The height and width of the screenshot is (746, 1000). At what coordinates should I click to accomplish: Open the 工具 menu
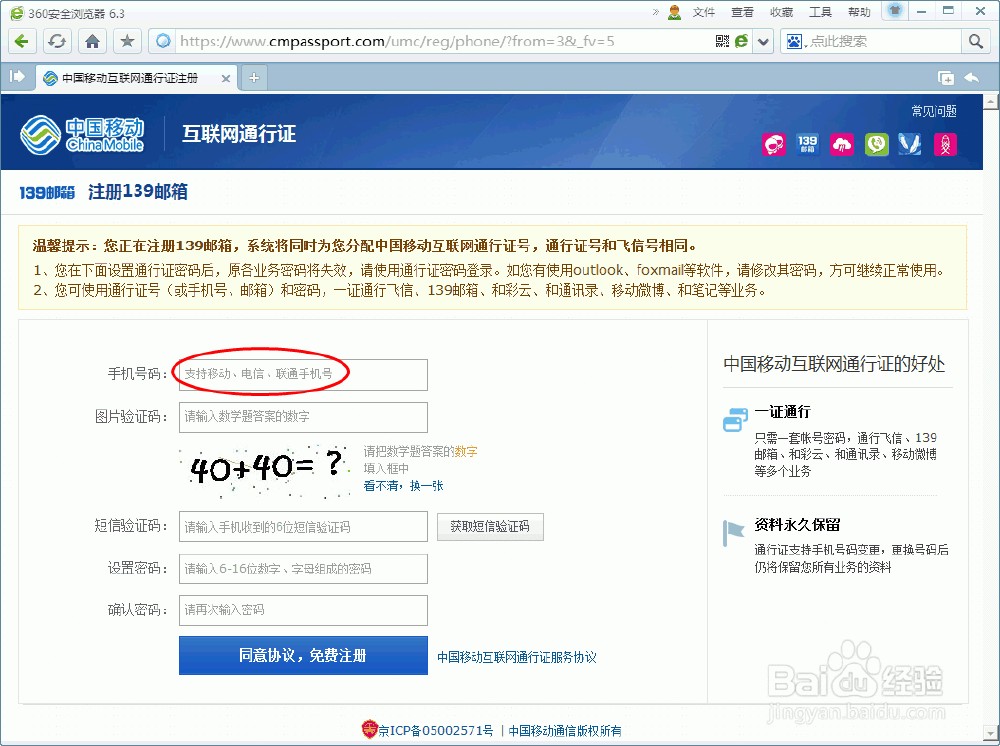click(820, 12)
